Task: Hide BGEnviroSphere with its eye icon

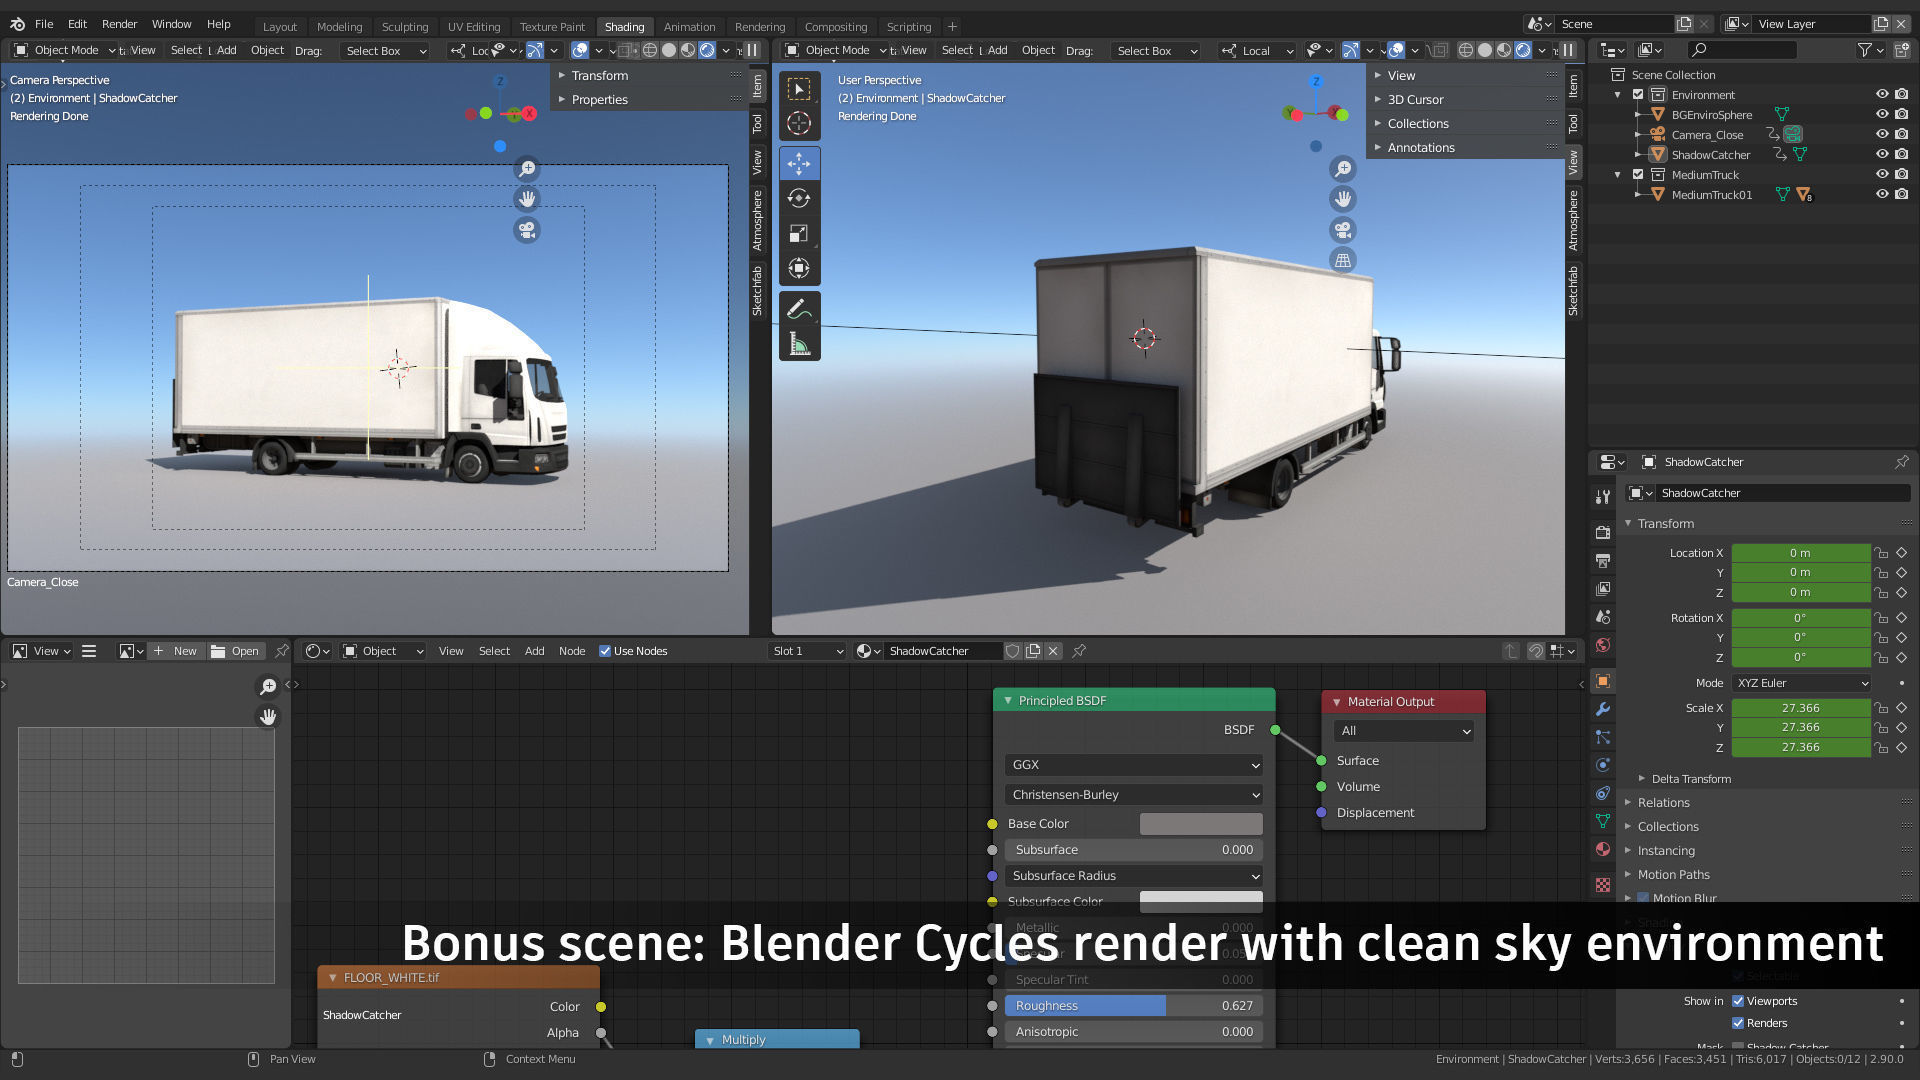Action: (x=1881, y=114)
